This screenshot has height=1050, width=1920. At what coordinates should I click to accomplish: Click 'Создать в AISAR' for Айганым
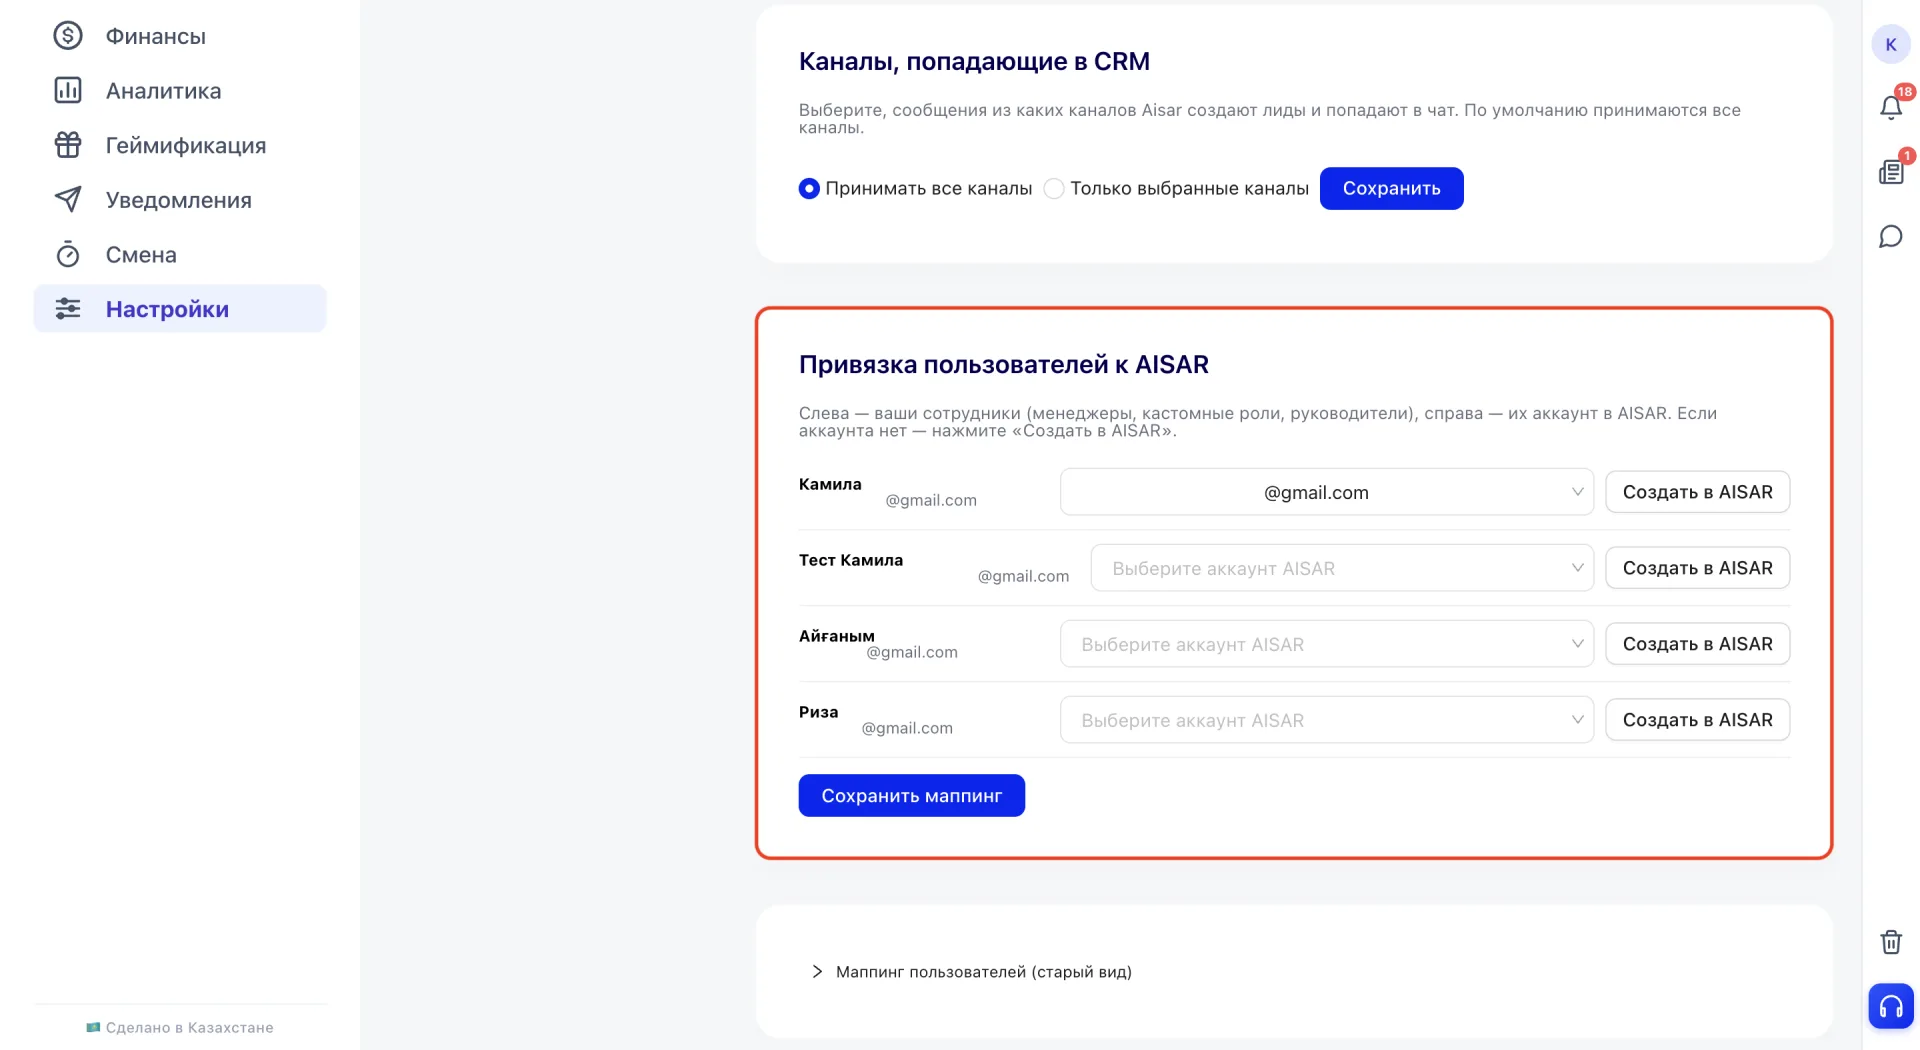click(x=1697, y=644)
